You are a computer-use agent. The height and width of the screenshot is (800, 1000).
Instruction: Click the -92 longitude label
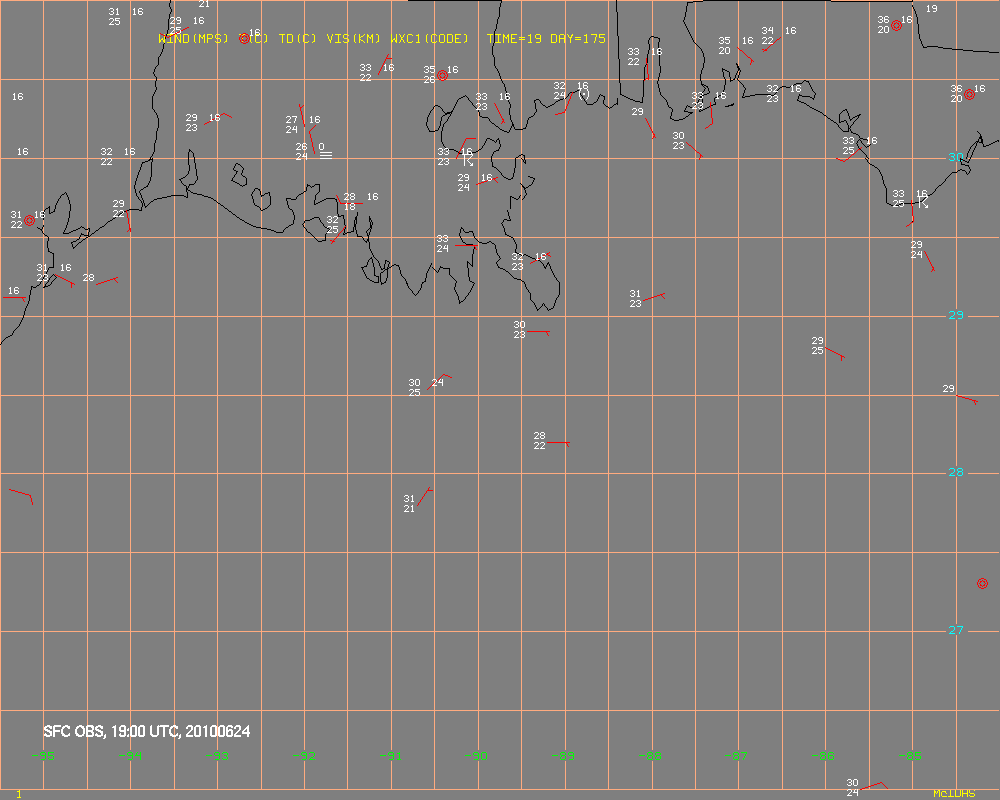pos(304,756)
